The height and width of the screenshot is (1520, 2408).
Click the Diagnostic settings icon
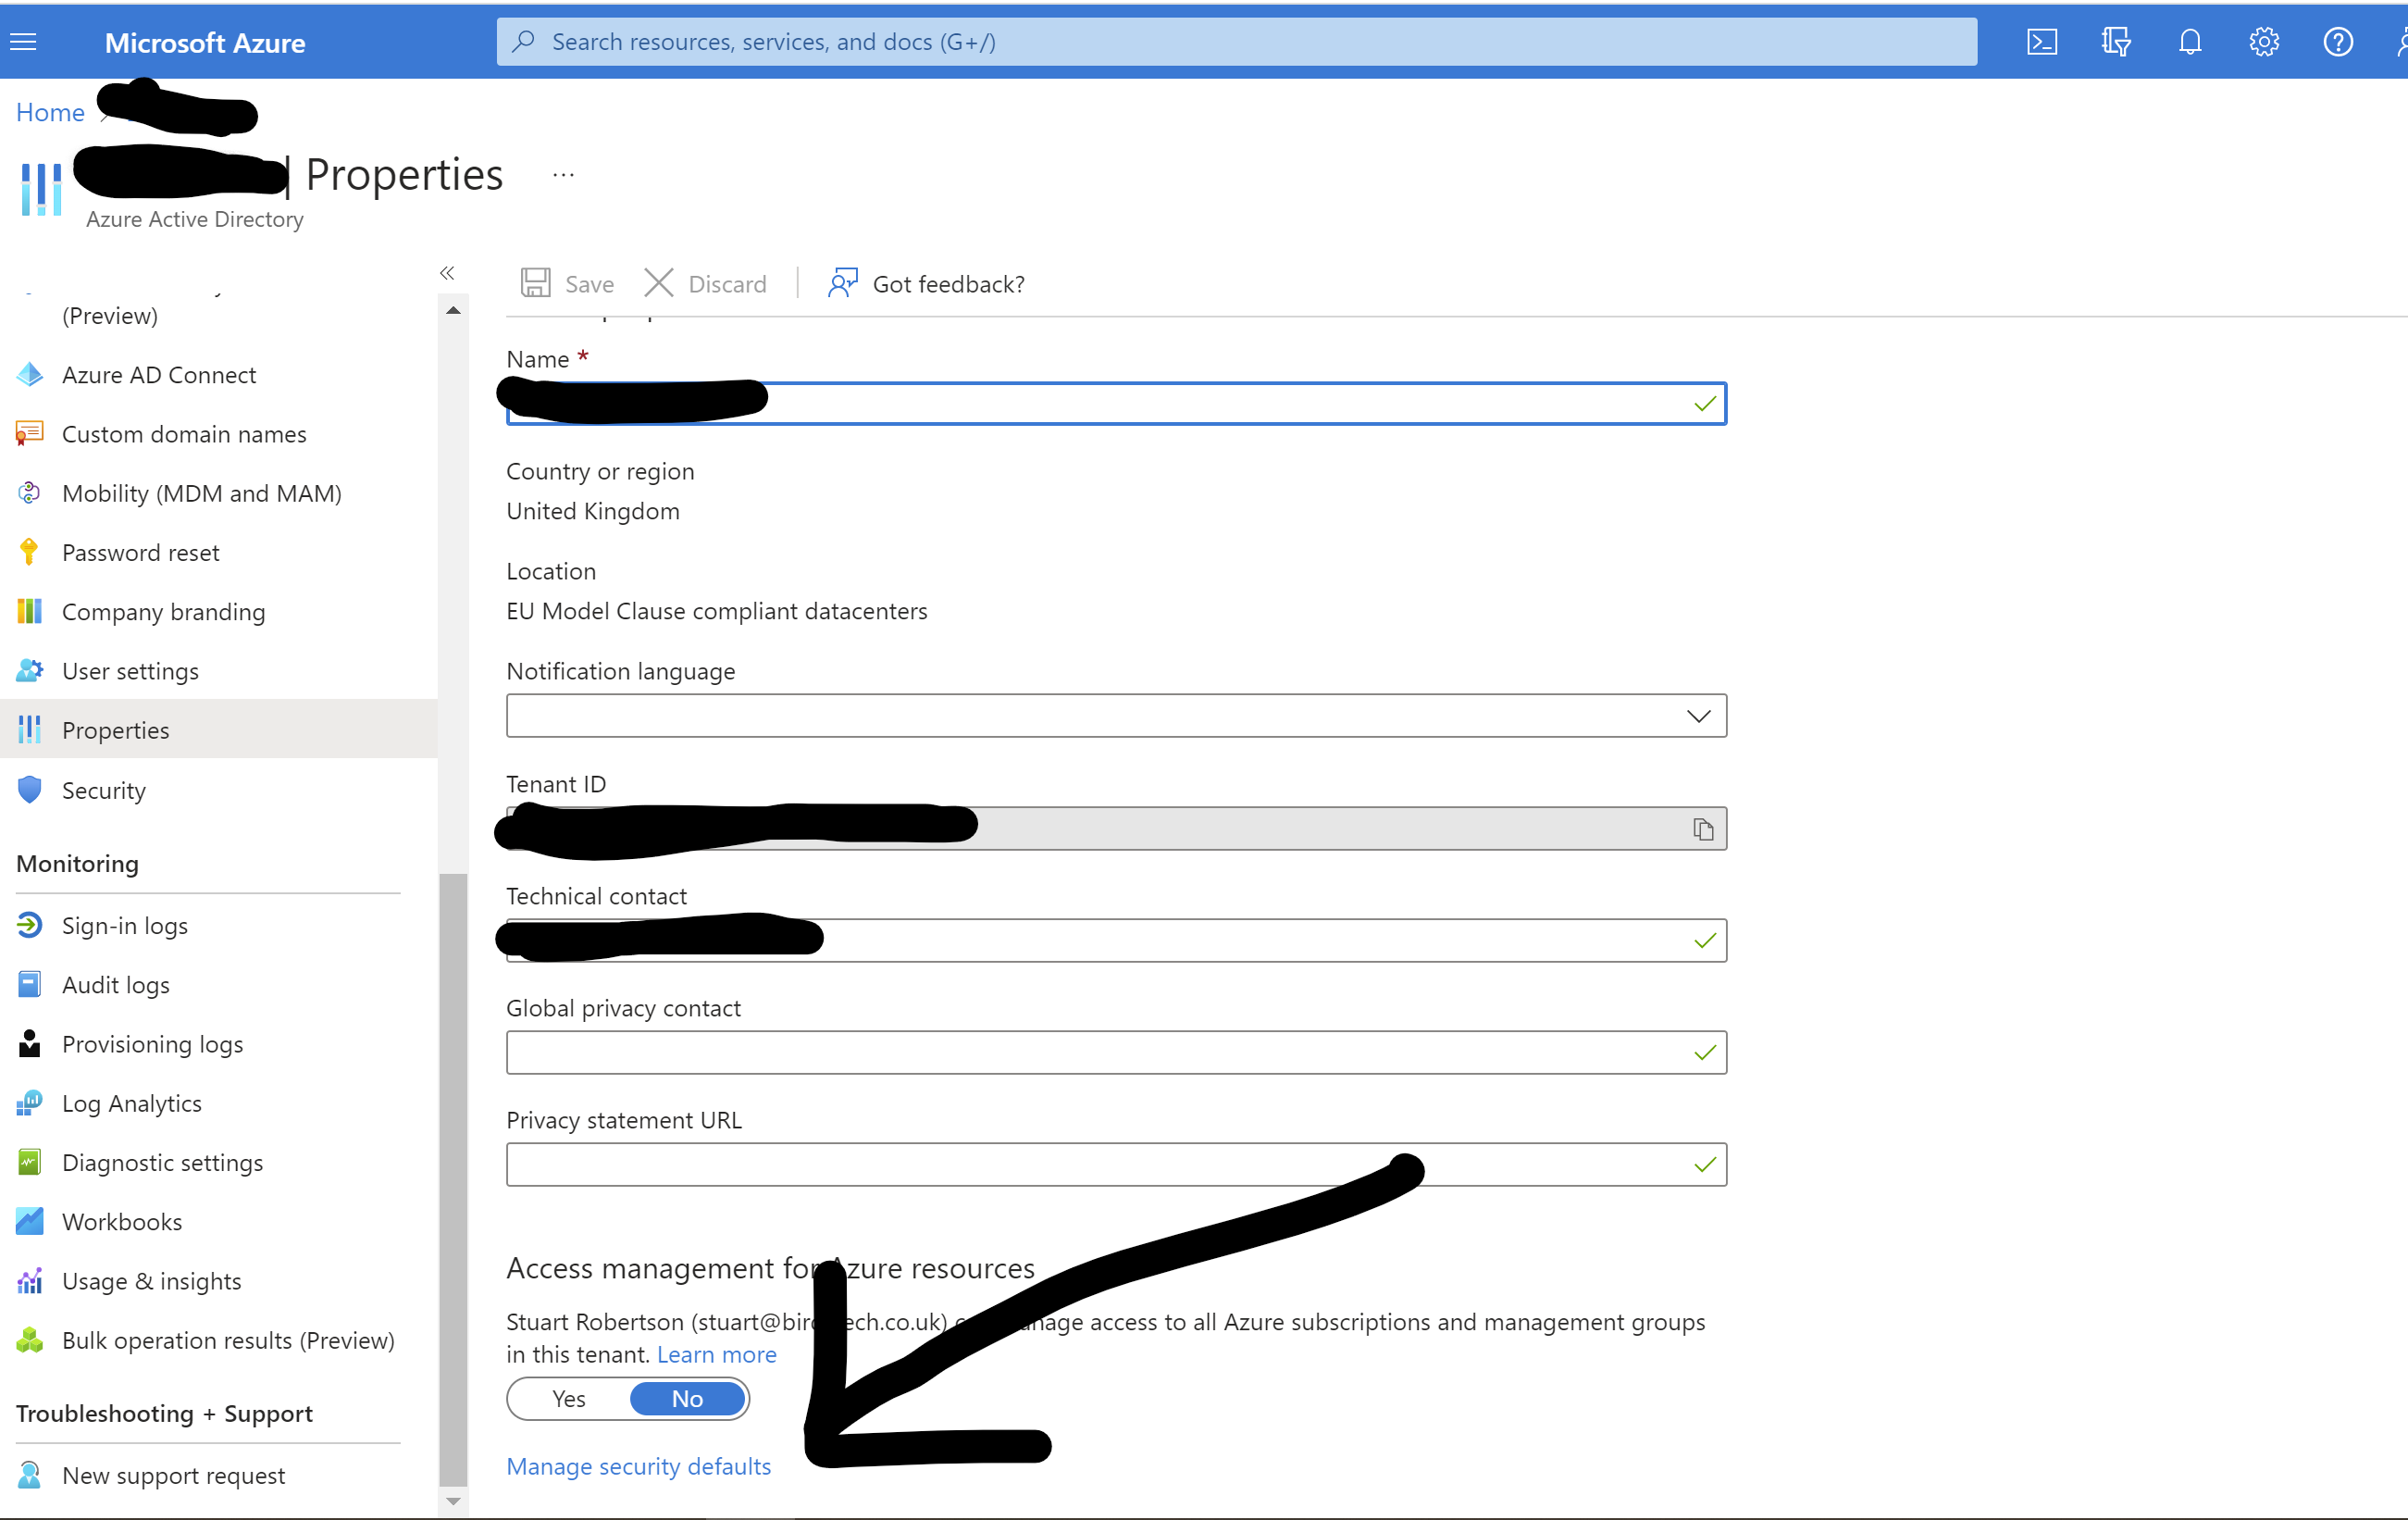(30, 1163)
